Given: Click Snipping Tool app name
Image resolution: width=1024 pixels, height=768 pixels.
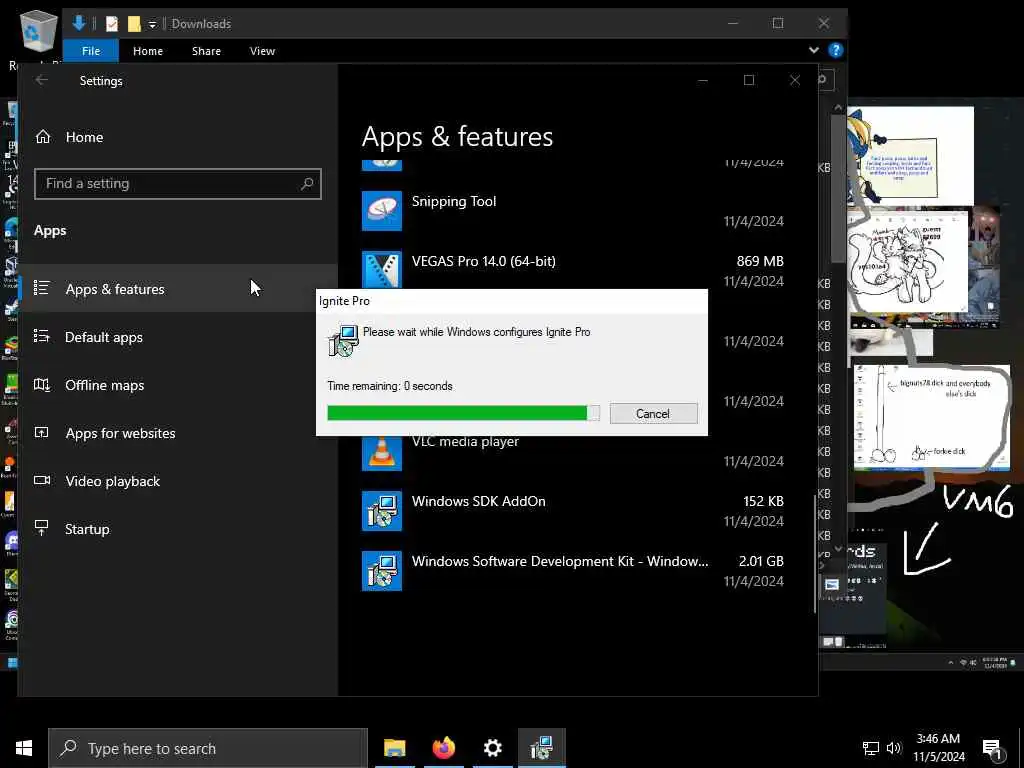Looking at the screenshot, I should pos(454,201).
